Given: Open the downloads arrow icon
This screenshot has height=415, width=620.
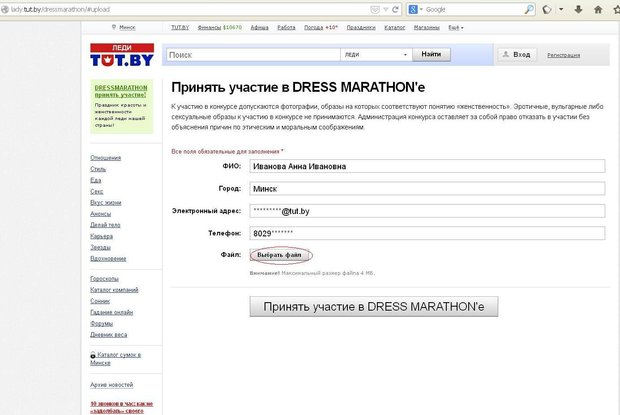Looking at the screenshot, I should (x=578, y=9).
